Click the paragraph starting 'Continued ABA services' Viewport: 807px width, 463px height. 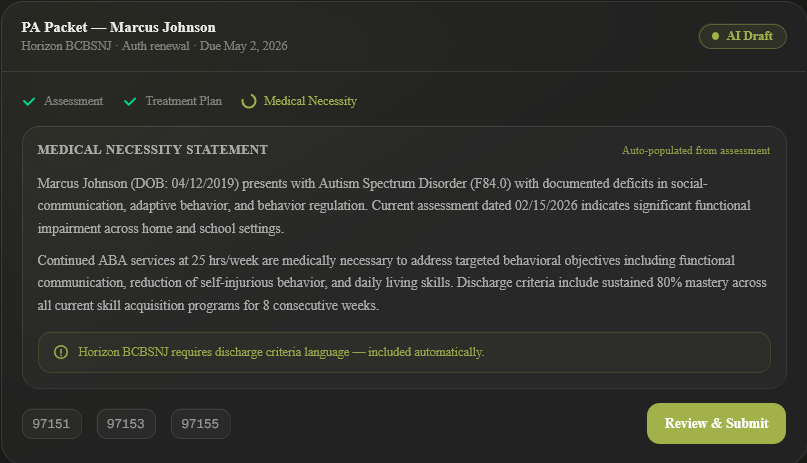coord(401,283)
